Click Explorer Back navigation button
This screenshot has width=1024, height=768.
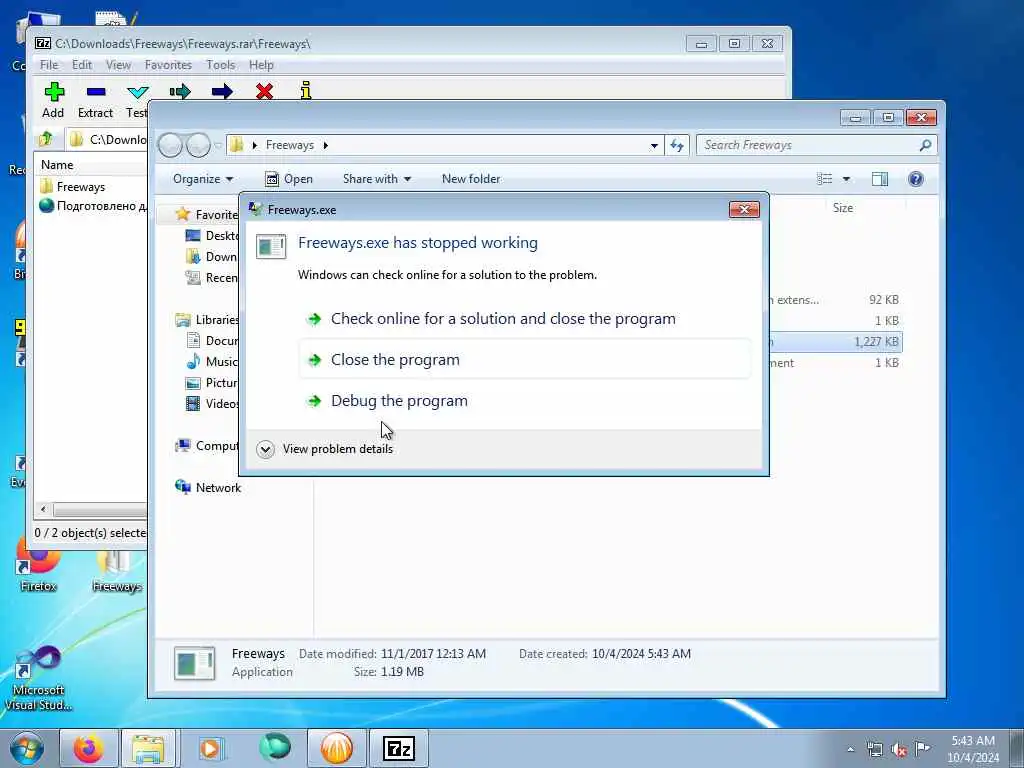pyautogui.click(x=170, y=145)
